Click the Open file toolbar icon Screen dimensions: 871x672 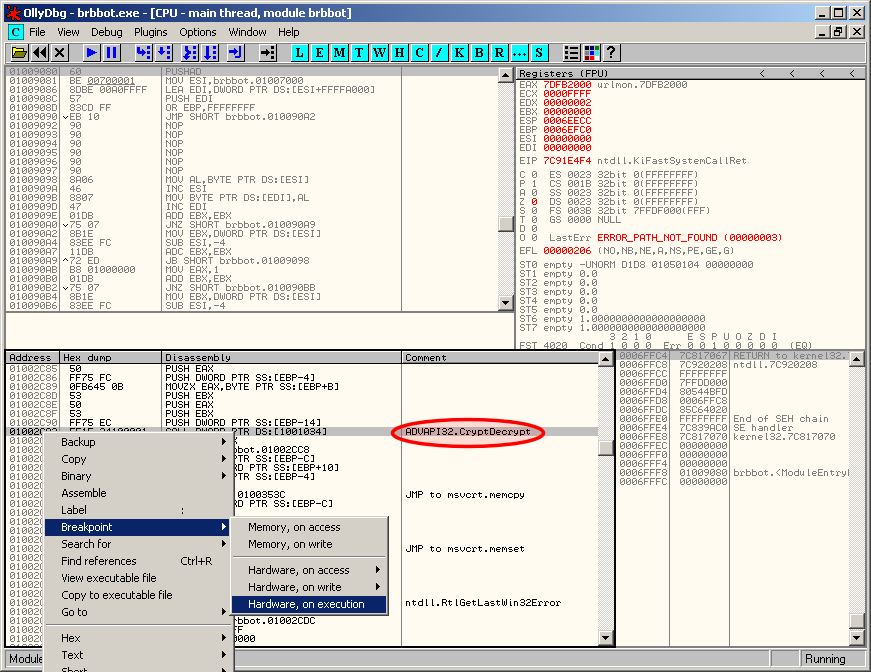click(x=18, y=52)
